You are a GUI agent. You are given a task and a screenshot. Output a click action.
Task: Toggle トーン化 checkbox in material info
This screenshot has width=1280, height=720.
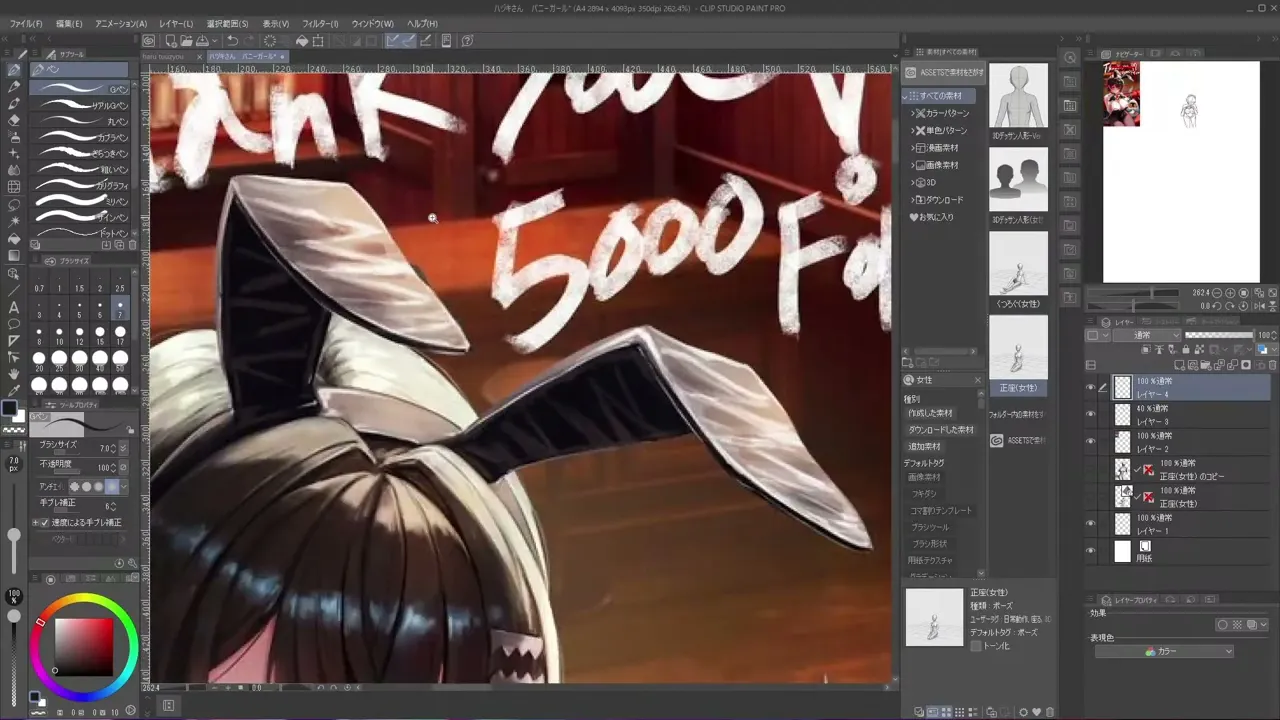(x=976, y=646)
